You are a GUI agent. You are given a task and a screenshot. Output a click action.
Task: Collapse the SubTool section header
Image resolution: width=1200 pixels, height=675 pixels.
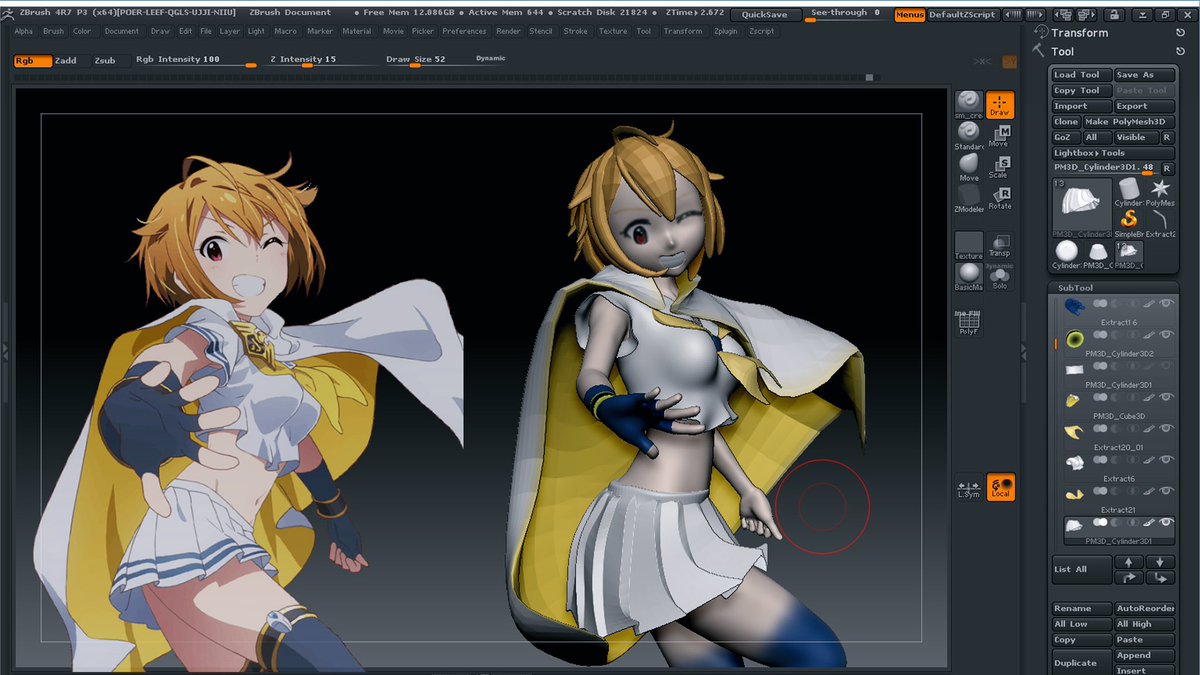(x=1113, y=288)
